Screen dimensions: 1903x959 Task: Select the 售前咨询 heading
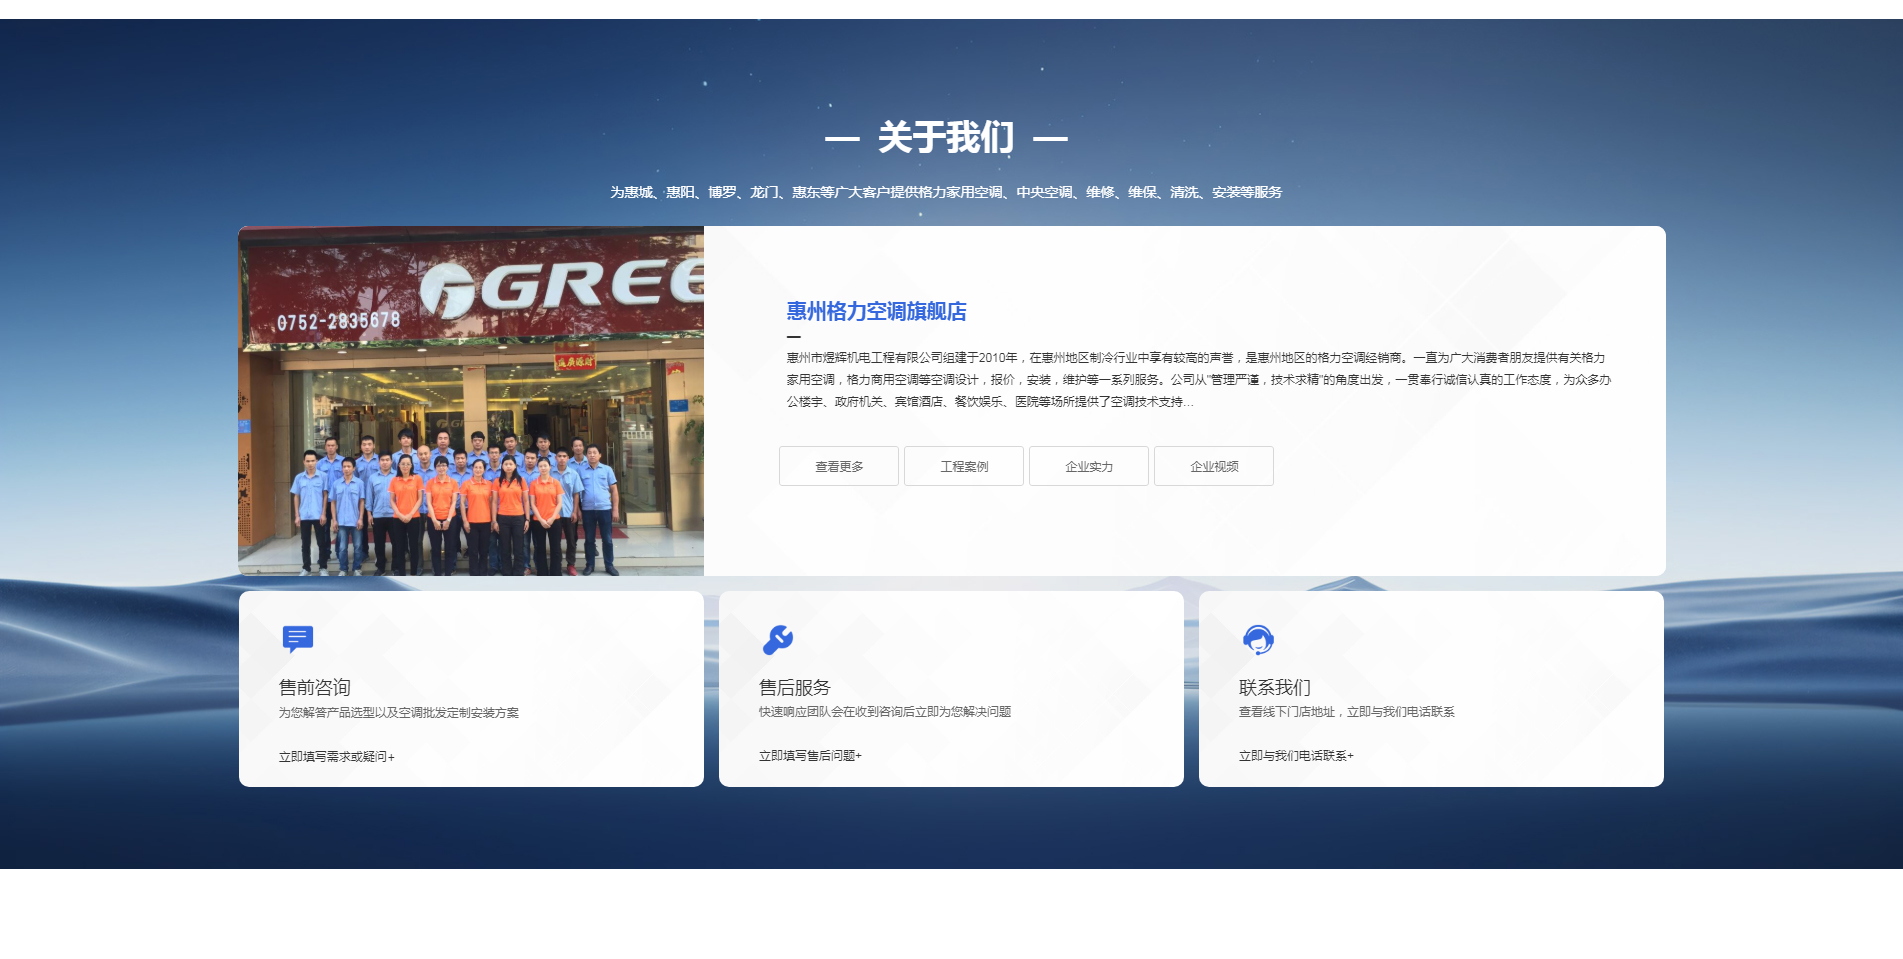(315, 687)
